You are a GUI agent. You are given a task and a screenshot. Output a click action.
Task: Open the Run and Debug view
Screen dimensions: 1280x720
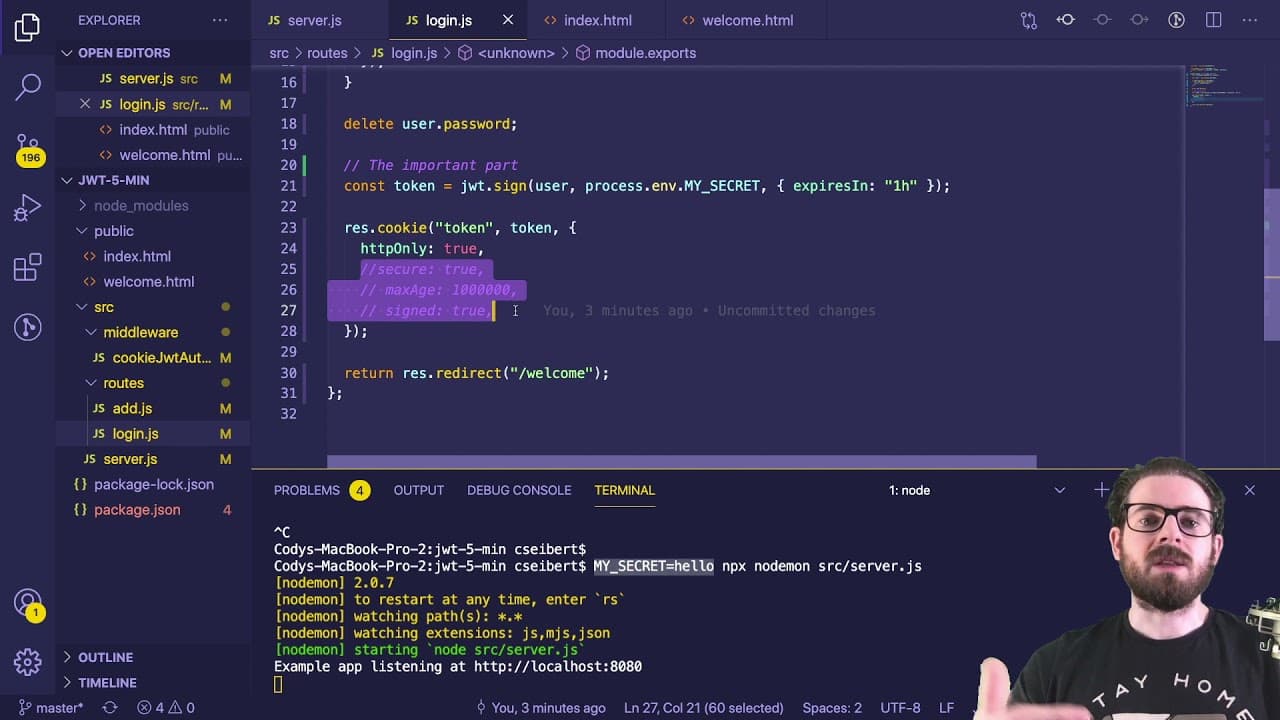point(28,207)
